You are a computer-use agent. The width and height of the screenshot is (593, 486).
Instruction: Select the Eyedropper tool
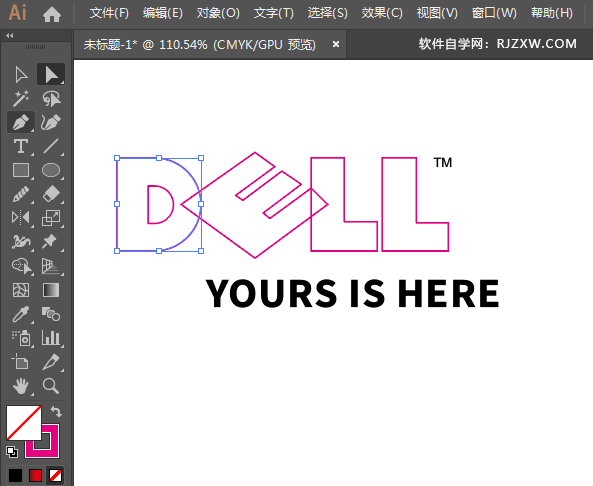[21, 314]
